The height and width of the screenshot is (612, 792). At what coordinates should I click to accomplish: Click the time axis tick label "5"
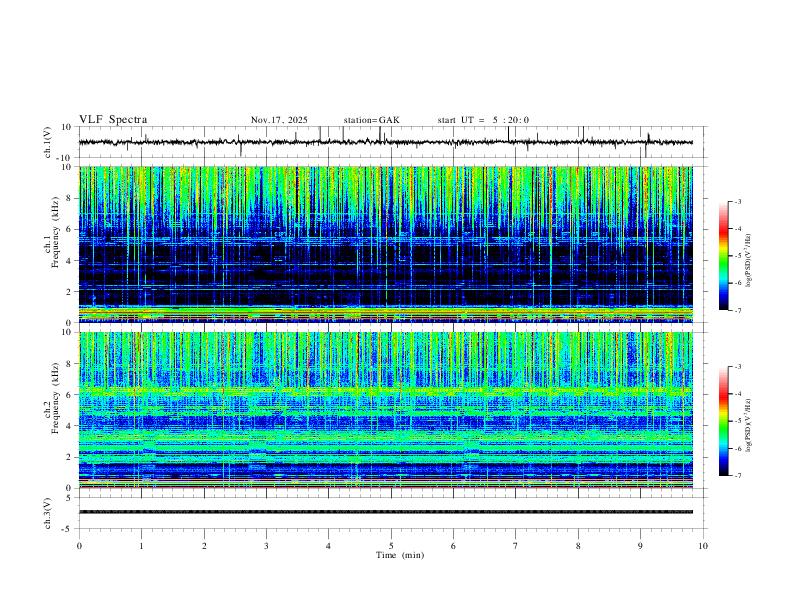pyautogui.click(x=391, y=546)
